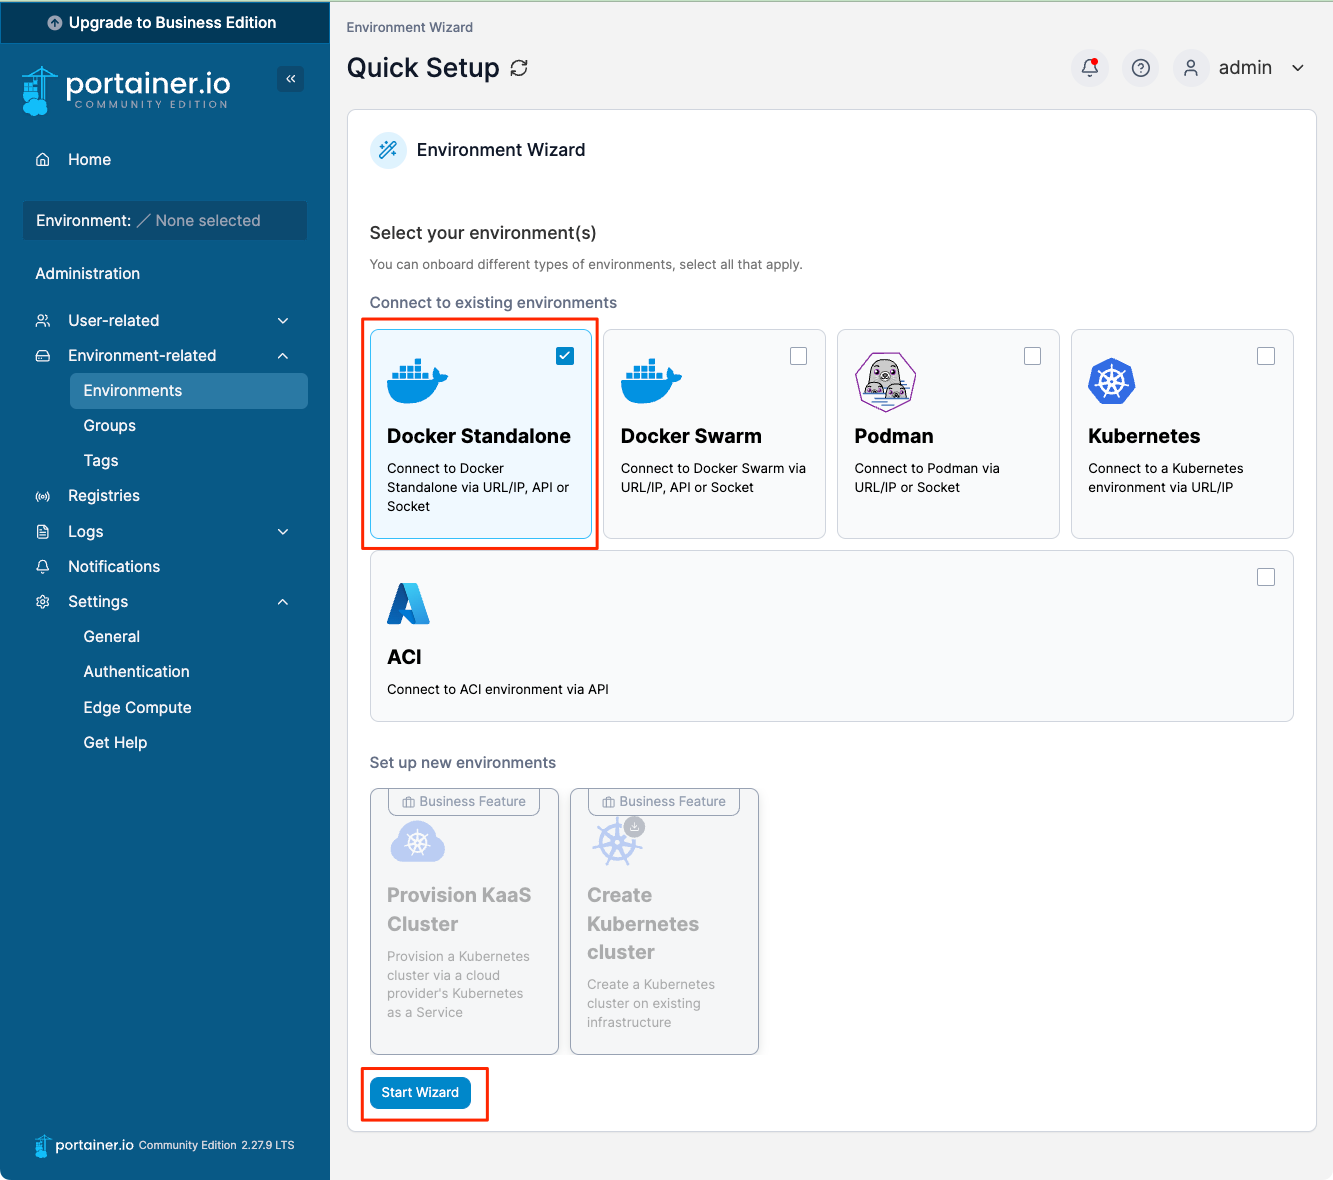1333x1180 pixels.
Task: Click the 'Administration' sidebar heading
Action: (88, 274)
